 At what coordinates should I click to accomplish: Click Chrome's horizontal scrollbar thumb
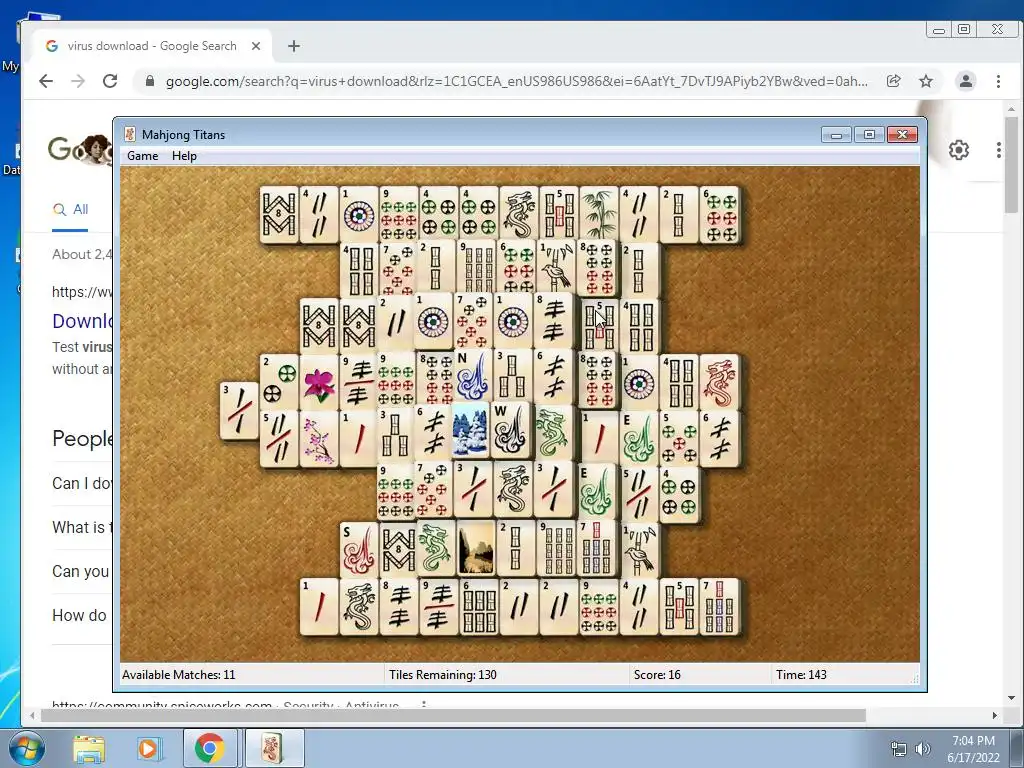click(x=453, y=716)
